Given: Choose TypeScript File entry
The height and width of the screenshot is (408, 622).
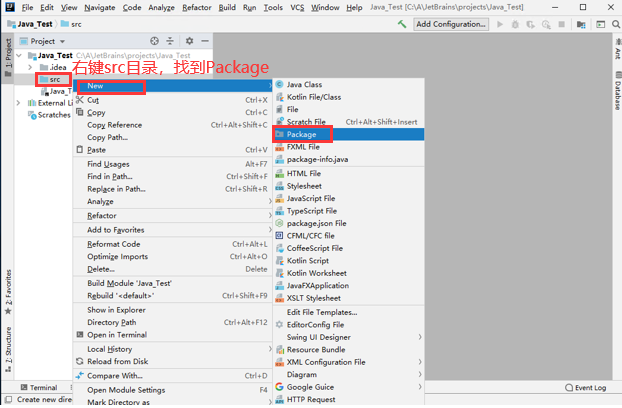Looking at the screenshot, I should (x=348, y=211).
